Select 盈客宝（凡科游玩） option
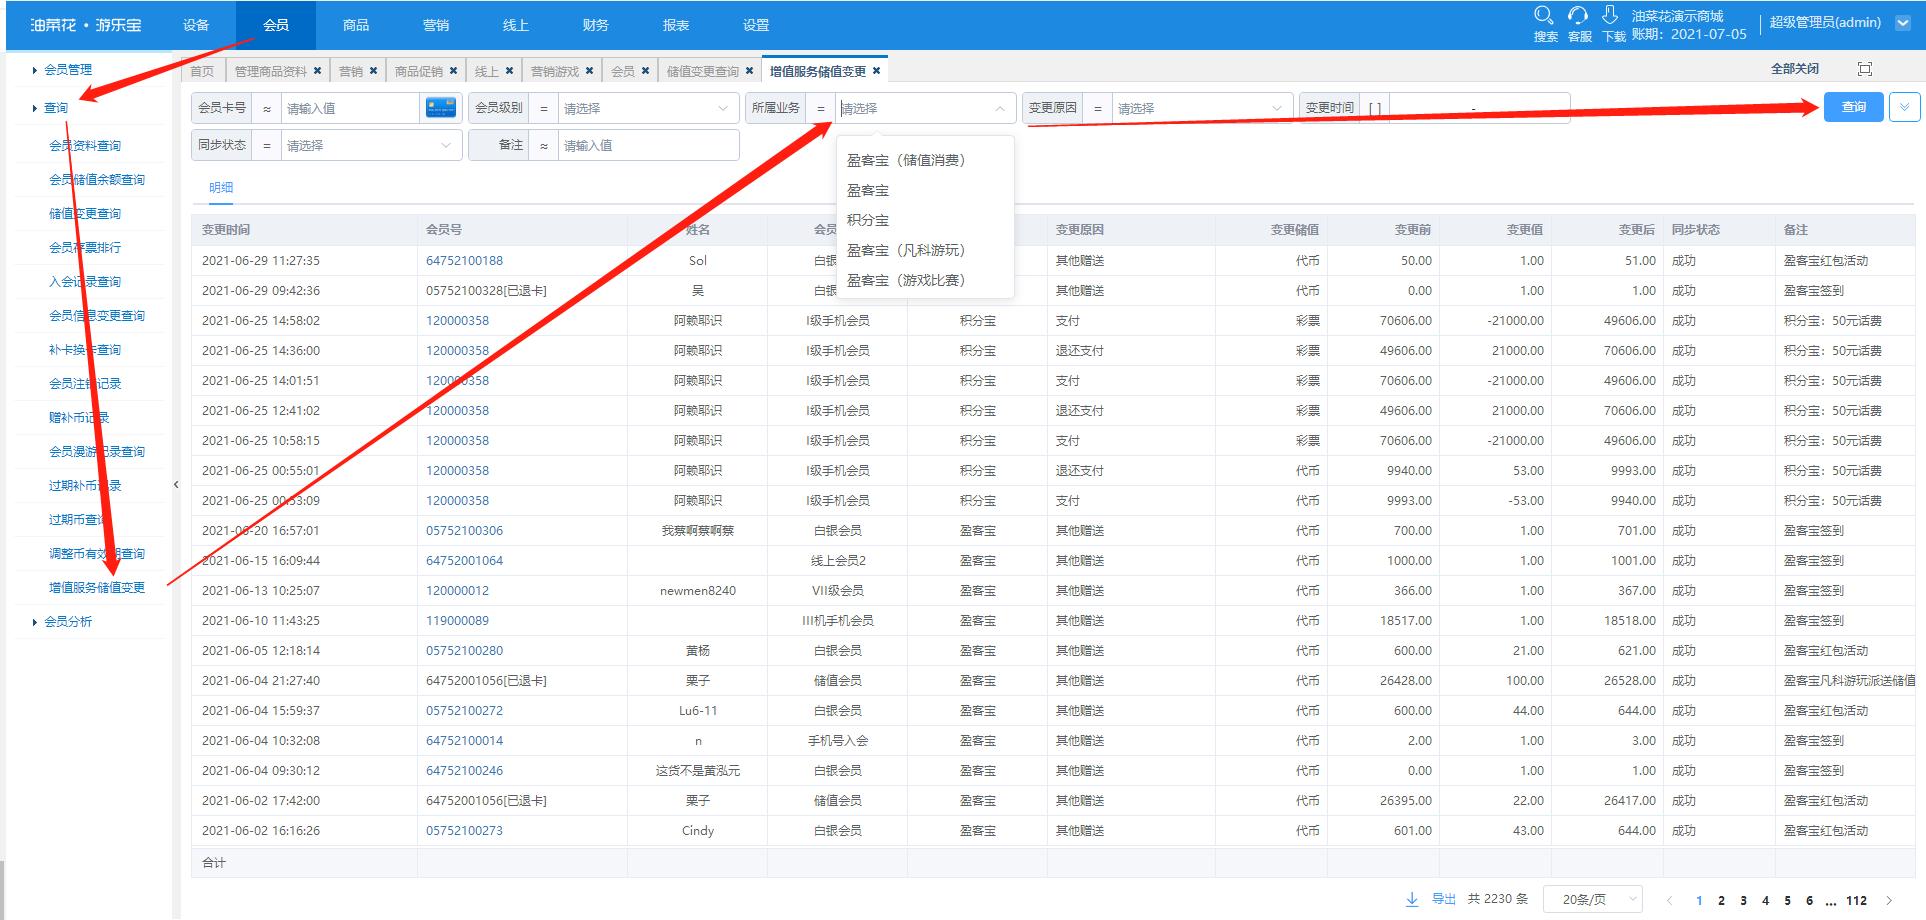 pyautogui.click(x=925, y=250)
